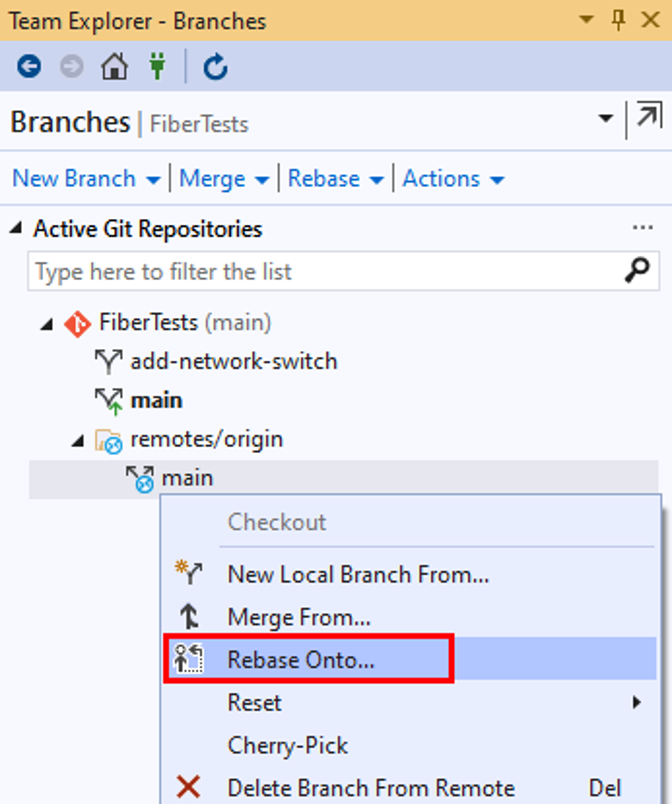Refresh the Branches view

215,67
